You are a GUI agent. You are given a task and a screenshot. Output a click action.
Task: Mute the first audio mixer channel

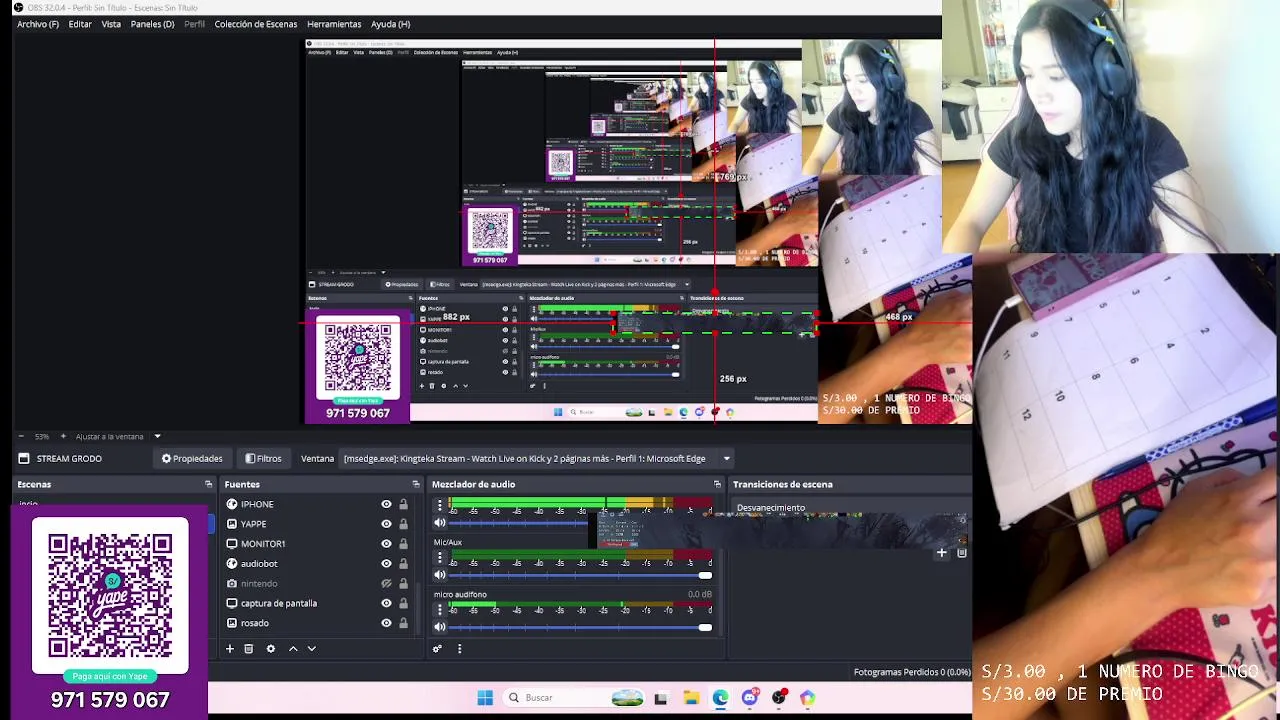[439, 523]
